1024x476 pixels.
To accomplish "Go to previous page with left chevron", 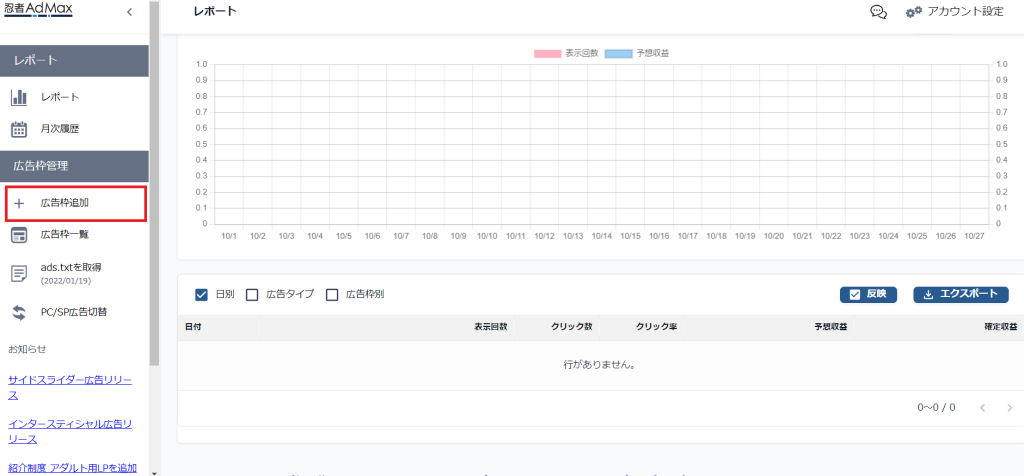I will click(983, 408).
